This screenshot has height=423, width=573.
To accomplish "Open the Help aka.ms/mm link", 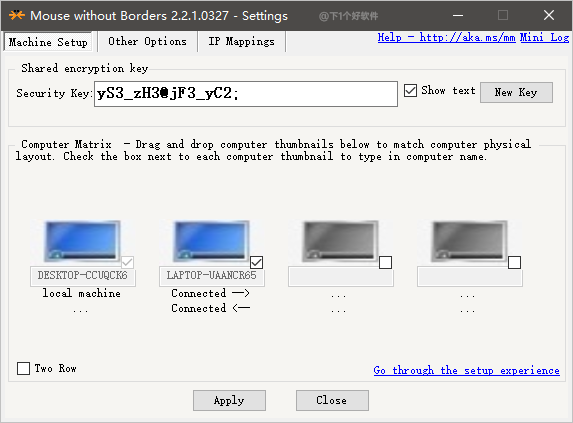I will pyautogui.click(x=446, y=37).
